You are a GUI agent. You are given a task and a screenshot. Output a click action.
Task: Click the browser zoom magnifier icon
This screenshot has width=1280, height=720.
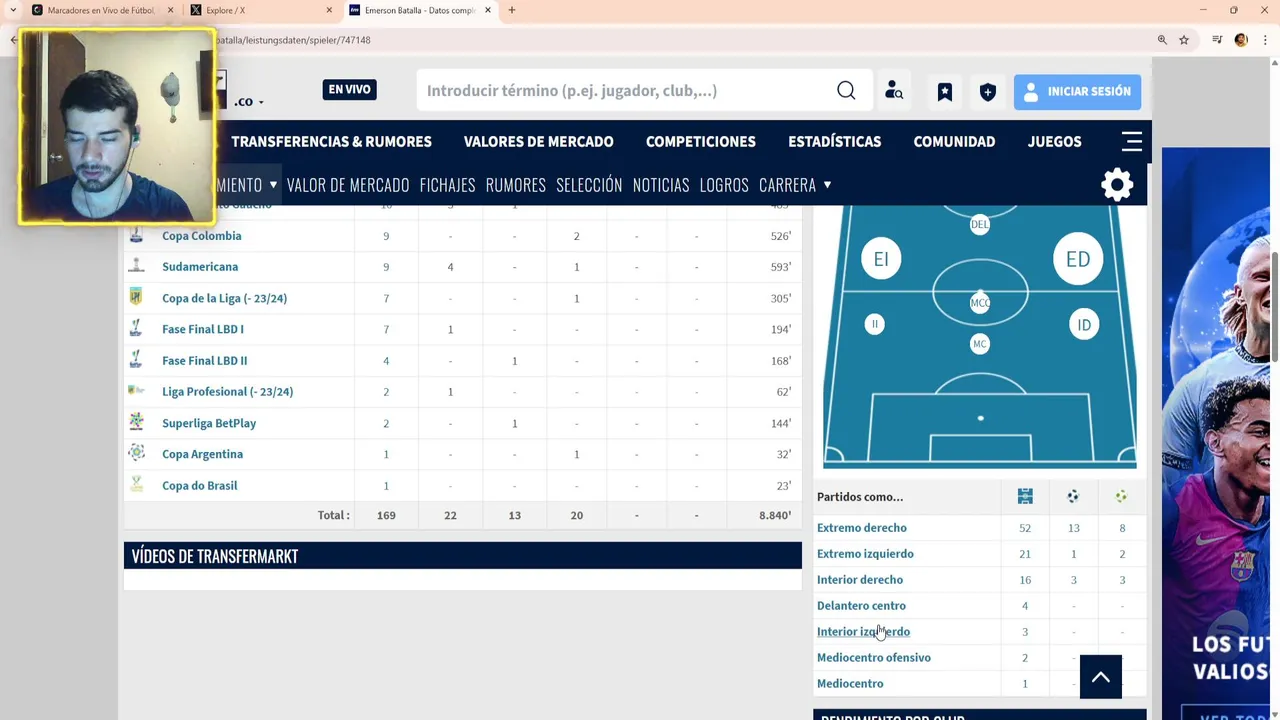pos(1162,40)
